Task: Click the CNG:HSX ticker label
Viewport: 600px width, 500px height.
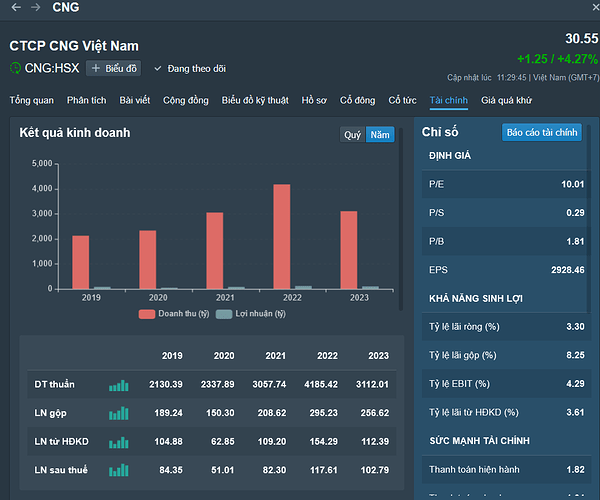Action: pos(52,68)
